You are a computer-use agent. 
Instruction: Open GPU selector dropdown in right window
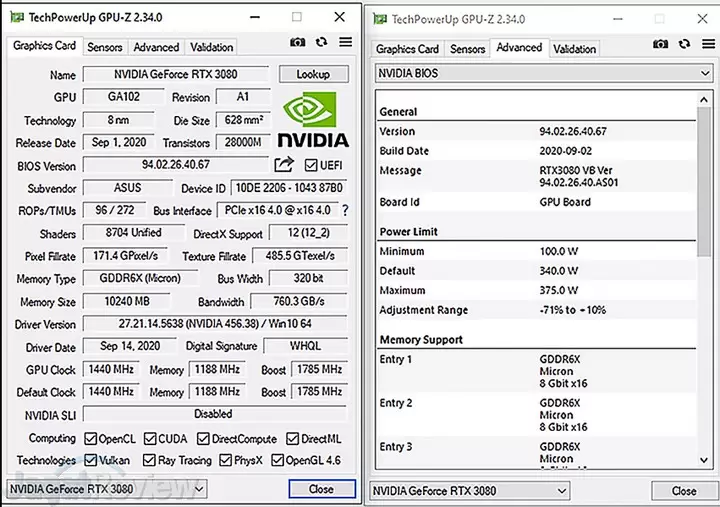(x=470, y=491)
